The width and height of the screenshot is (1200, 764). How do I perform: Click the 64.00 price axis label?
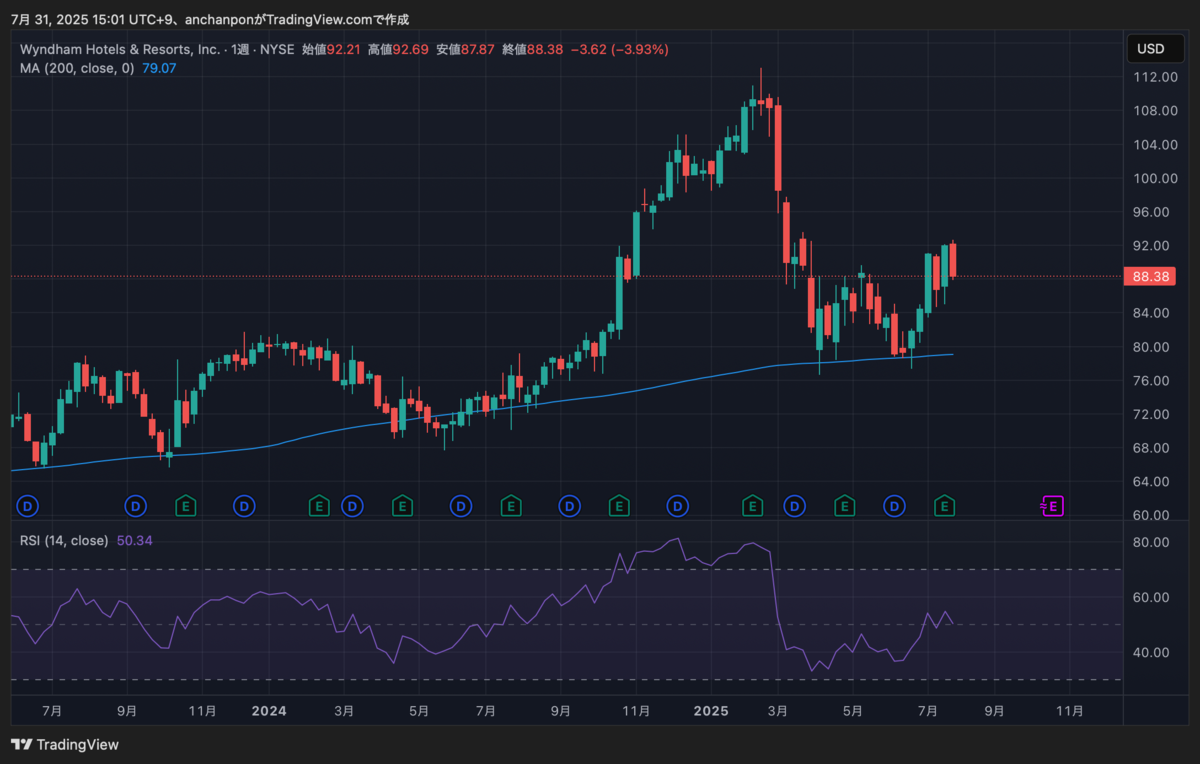(x=1153, y=481)
